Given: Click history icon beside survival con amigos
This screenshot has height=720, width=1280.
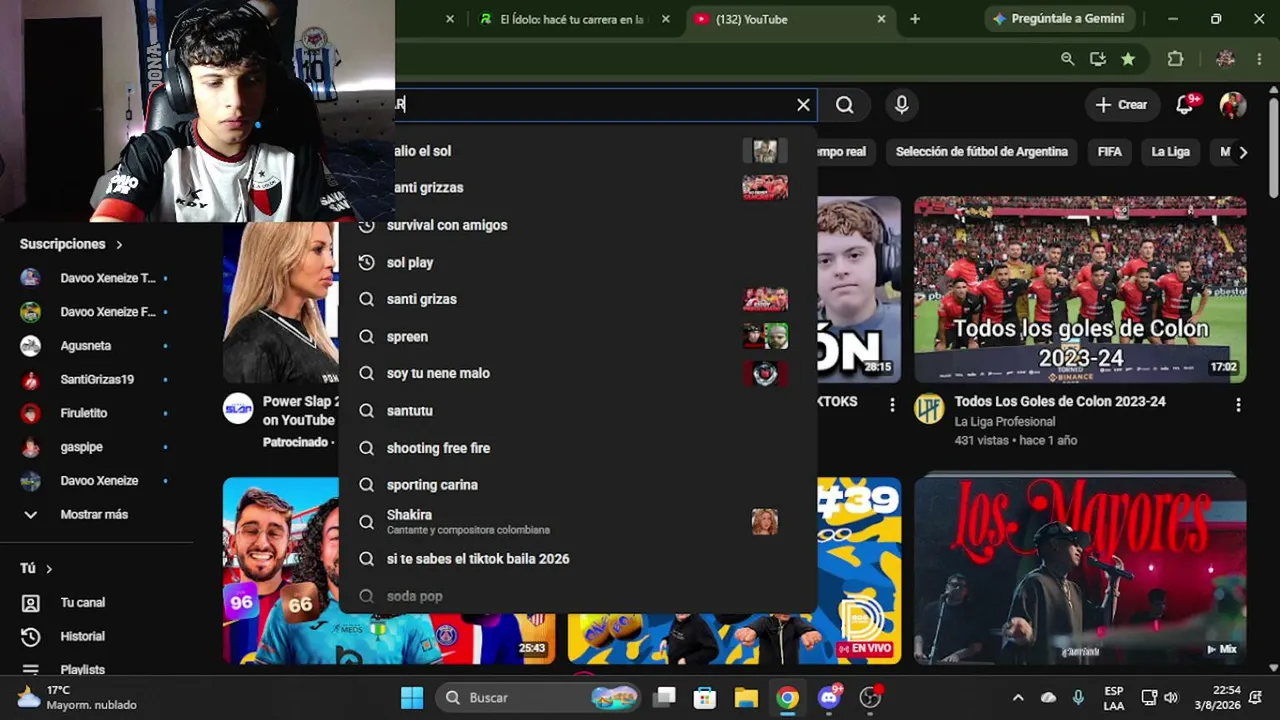Looking at the screenshot, I should tap(367, 225).
